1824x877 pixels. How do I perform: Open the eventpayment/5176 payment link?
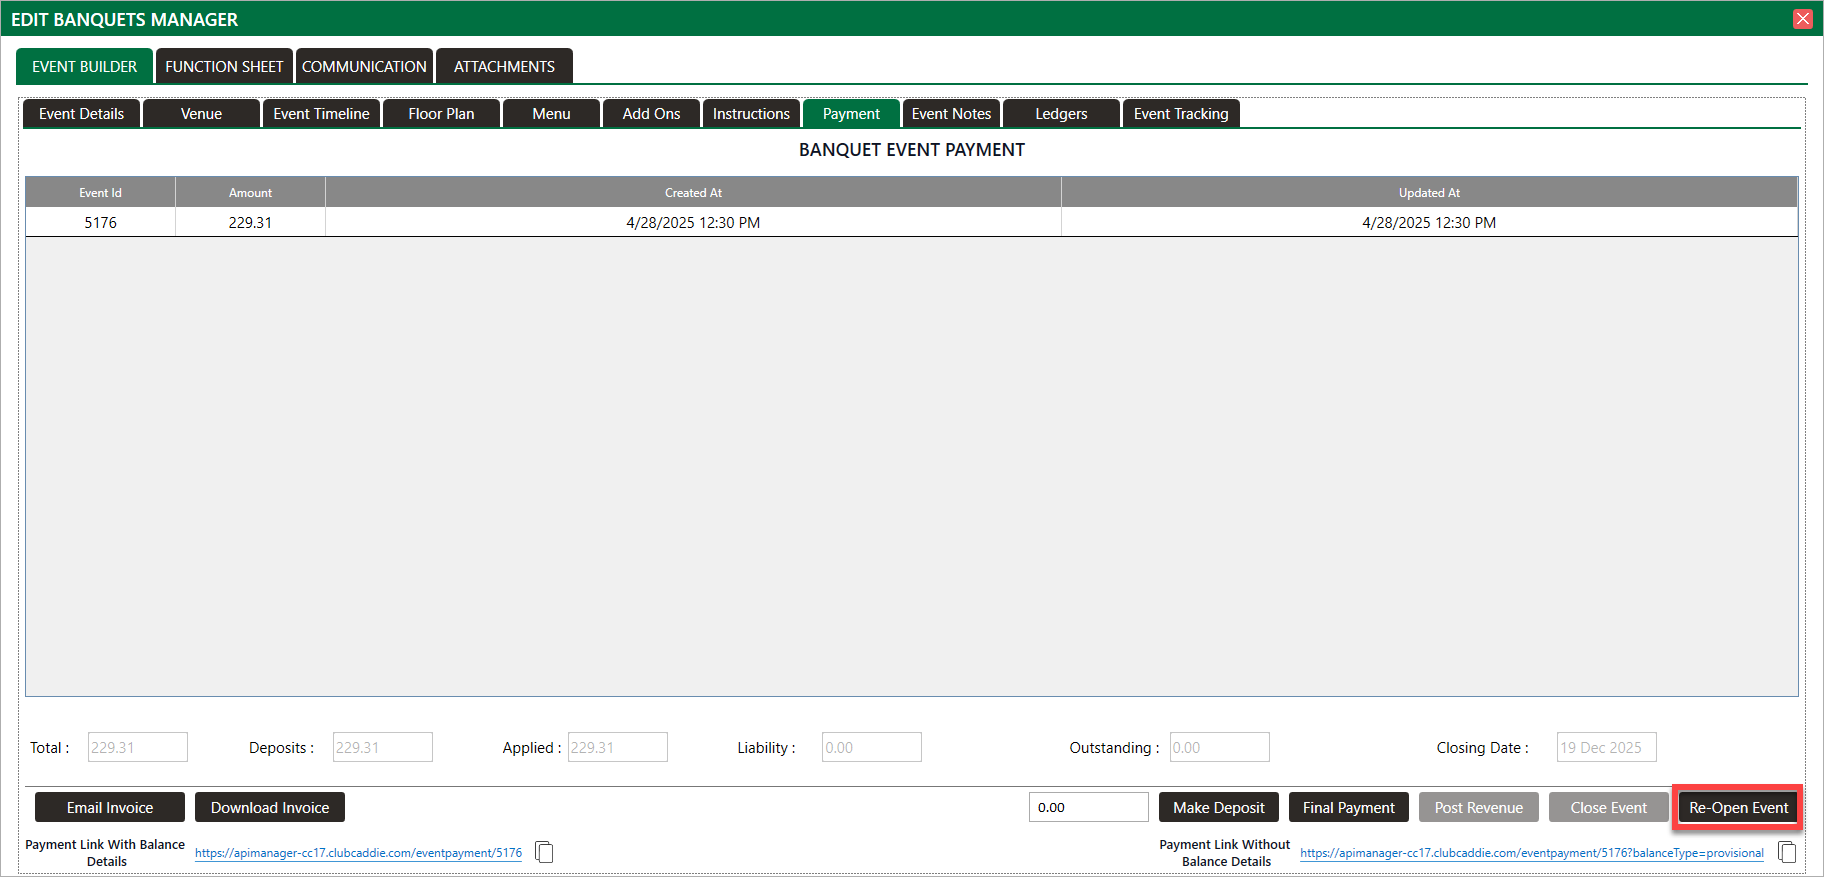[358, 853]
